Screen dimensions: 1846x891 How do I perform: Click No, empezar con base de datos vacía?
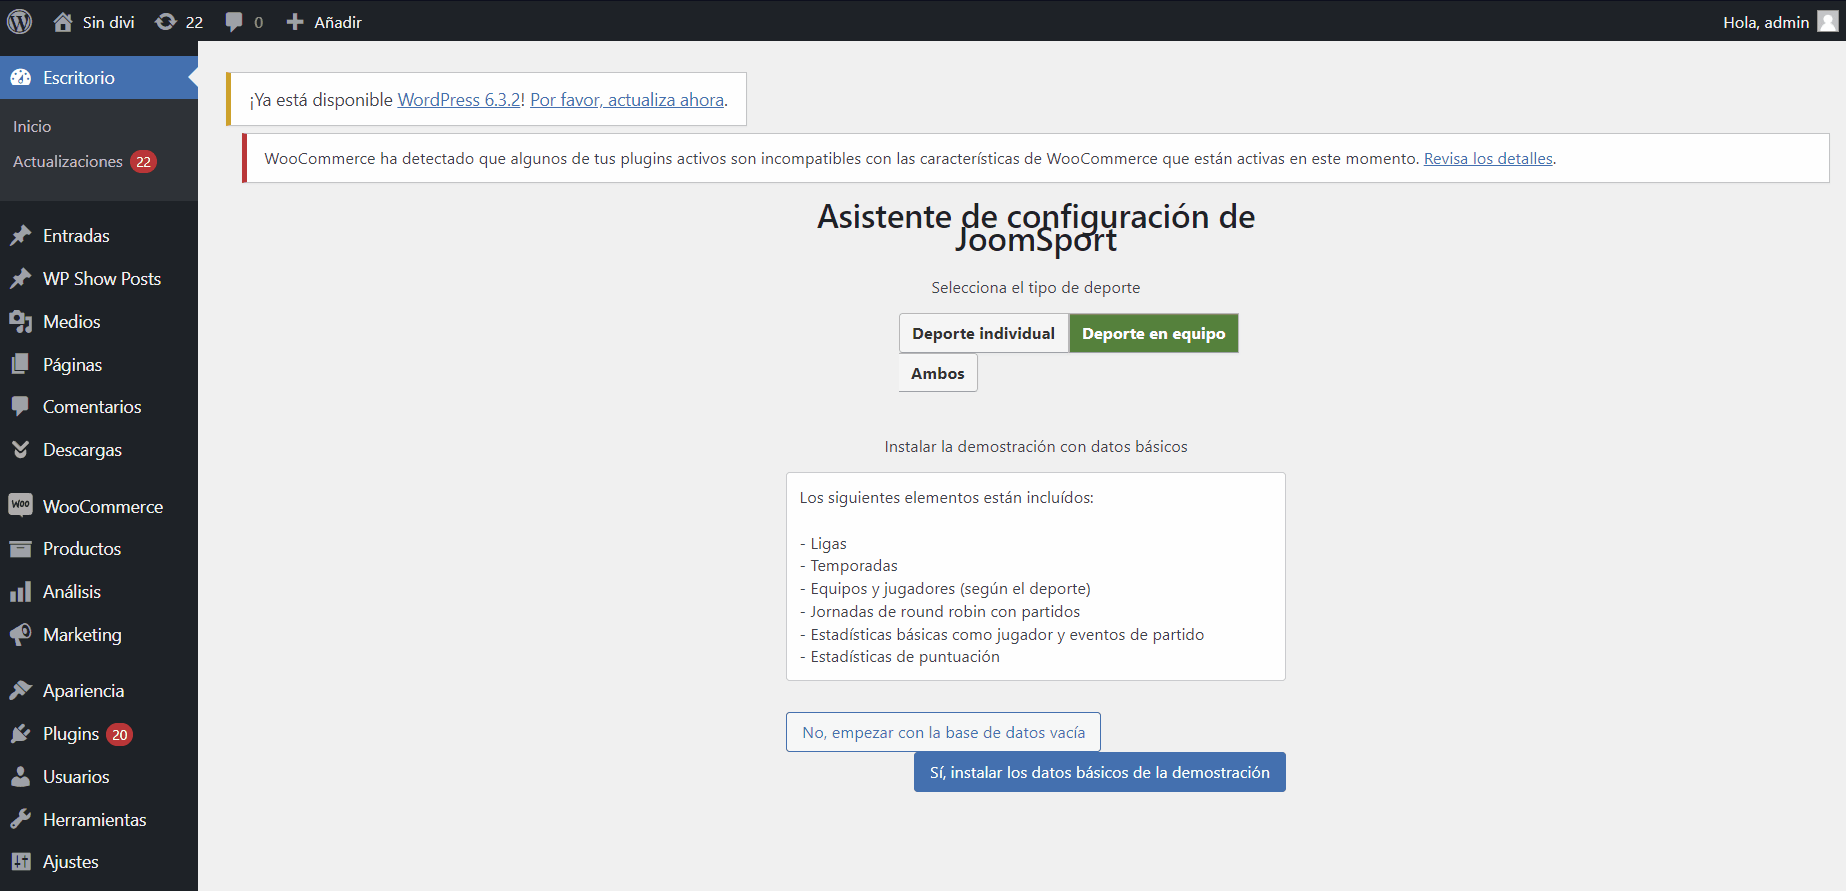[943, 733]
